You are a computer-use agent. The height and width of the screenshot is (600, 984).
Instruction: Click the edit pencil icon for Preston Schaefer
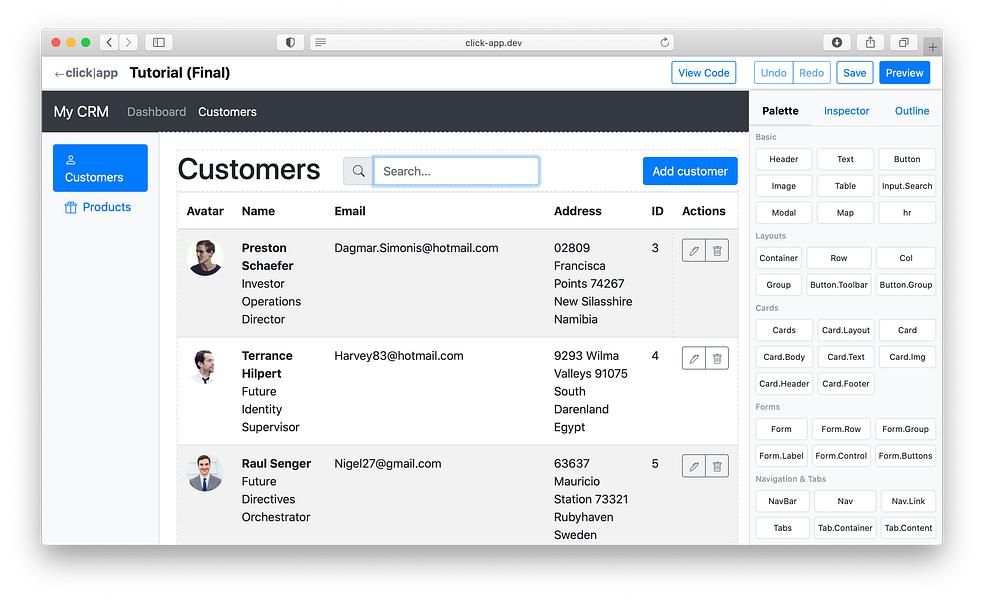(693, 250)
